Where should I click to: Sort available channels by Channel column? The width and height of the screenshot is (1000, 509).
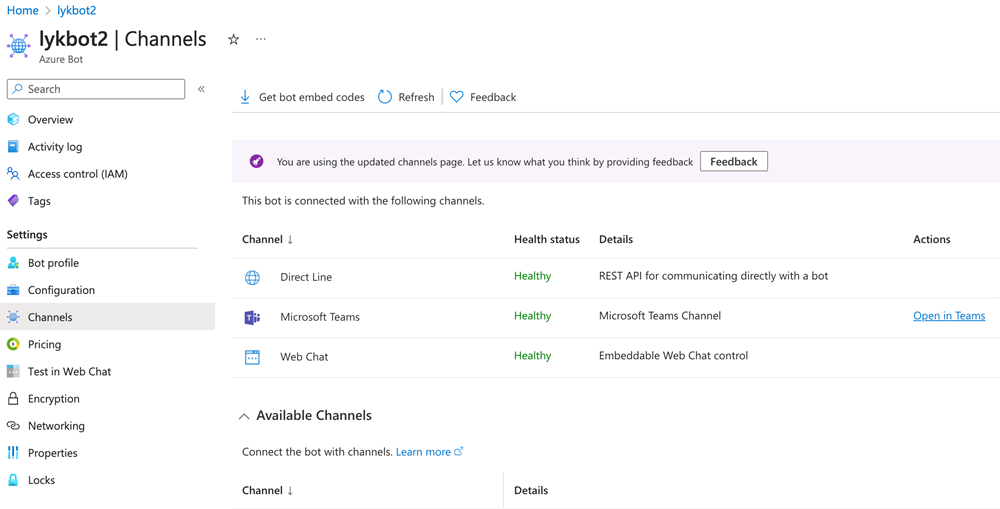[268, 490]
